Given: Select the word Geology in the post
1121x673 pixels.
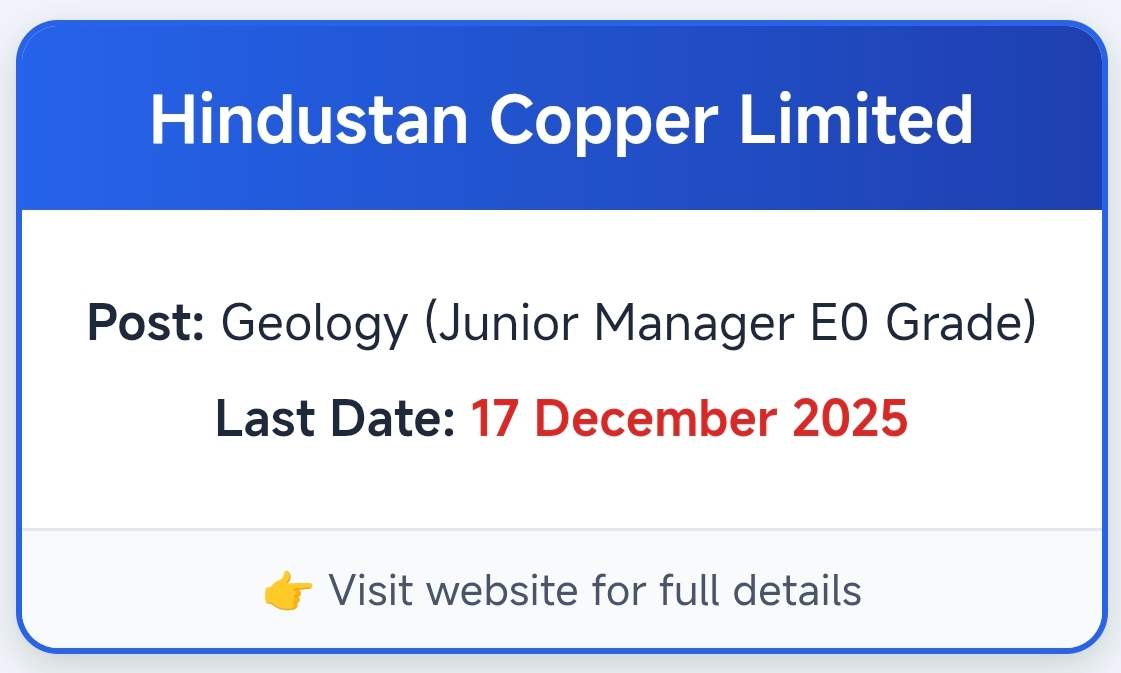Looking at the screenshot, I should point(314,326).
